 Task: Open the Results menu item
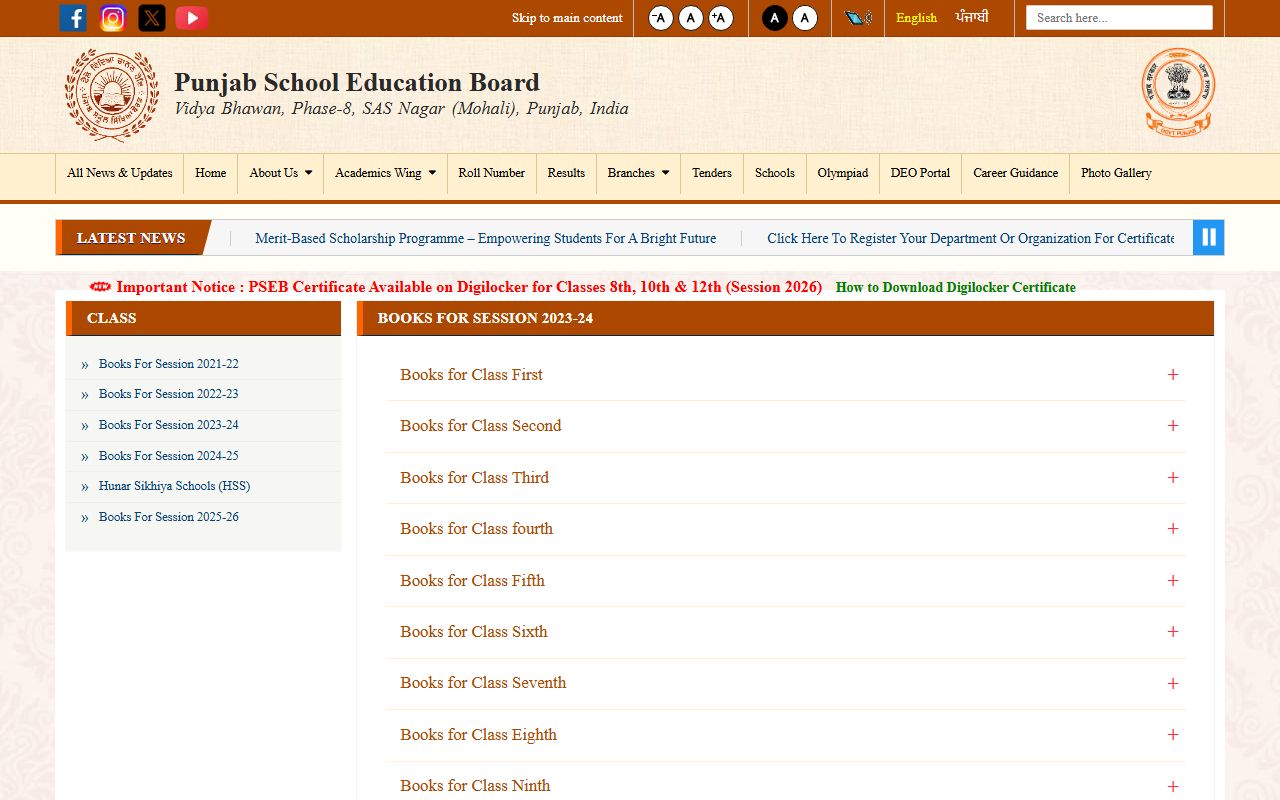click(x=566, y=173)
